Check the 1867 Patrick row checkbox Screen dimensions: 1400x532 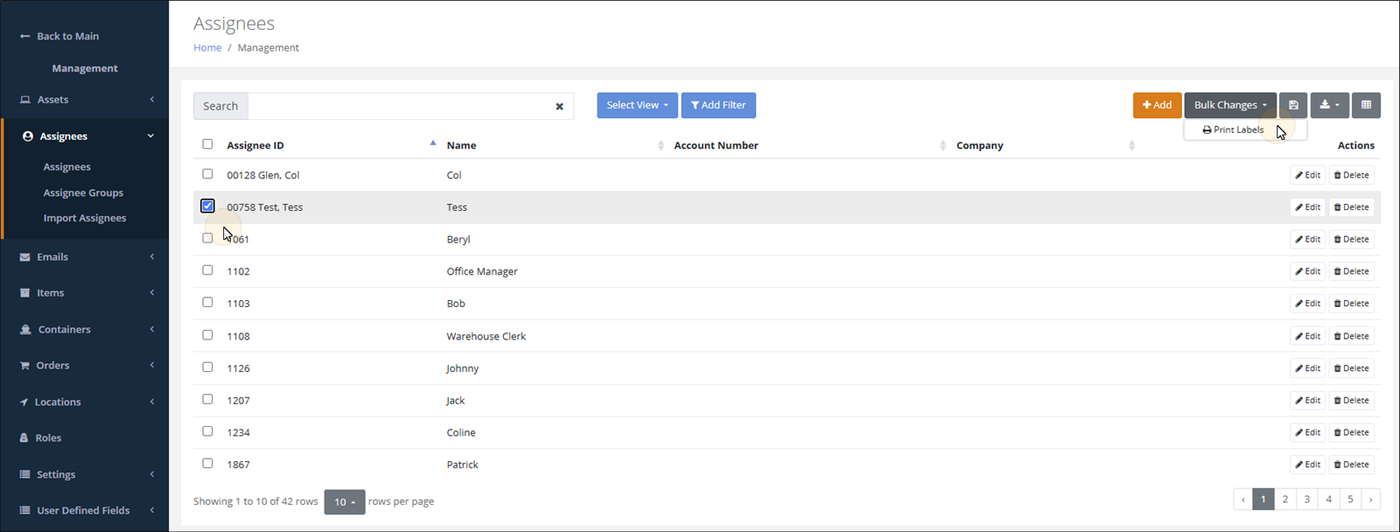click(x=208, y=463)
